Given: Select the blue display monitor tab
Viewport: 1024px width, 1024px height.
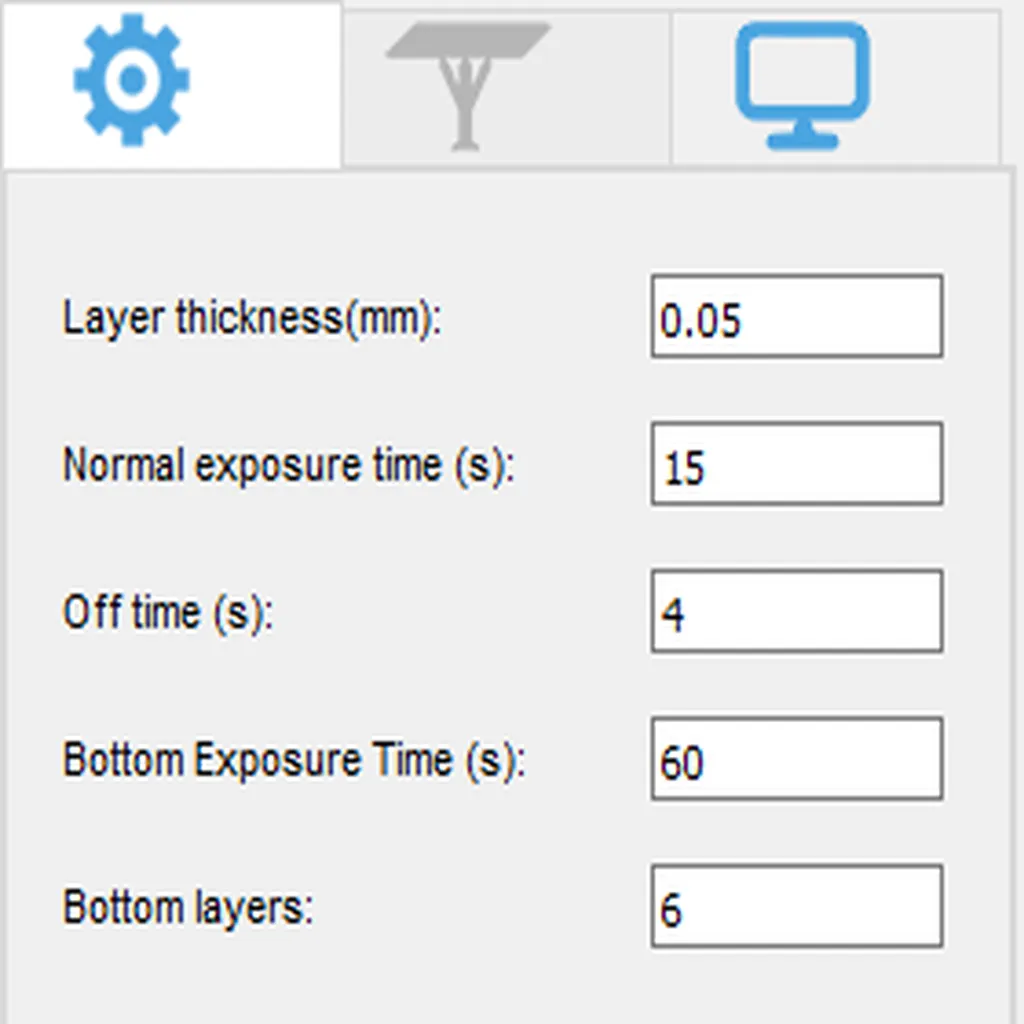Looking at the screenshot, I should coord(834,88).
